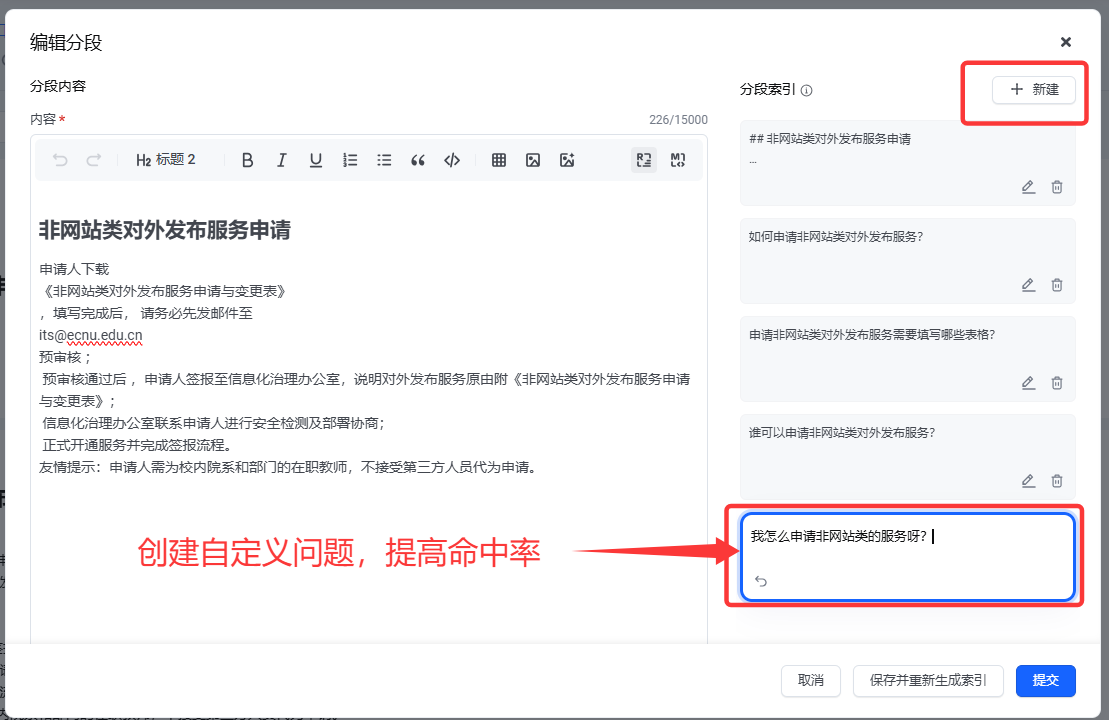Click 保存并重新生成索引 button
This screenshot has width=1109, height=720.
pyautogui.click(x=928, y=680)
